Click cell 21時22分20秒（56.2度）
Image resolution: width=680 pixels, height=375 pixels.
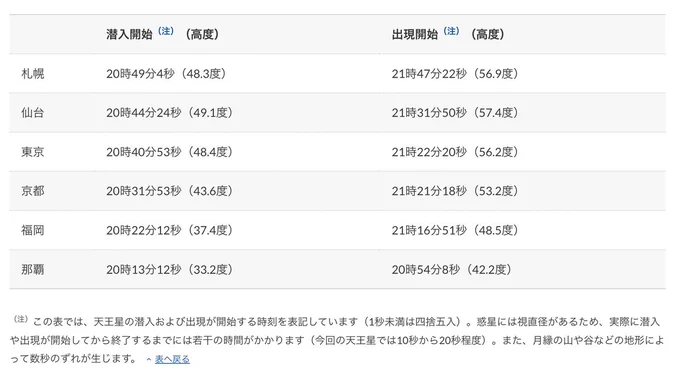coord(455,152)
